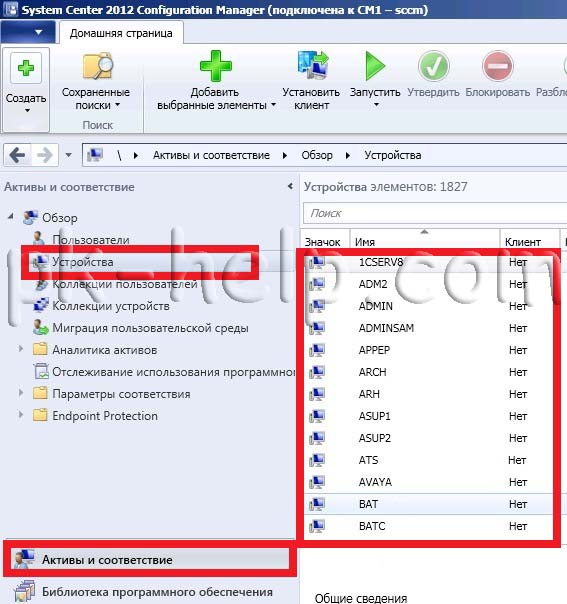
Task: Expand the Параметры соответствия node
Action: pos(21,393)
